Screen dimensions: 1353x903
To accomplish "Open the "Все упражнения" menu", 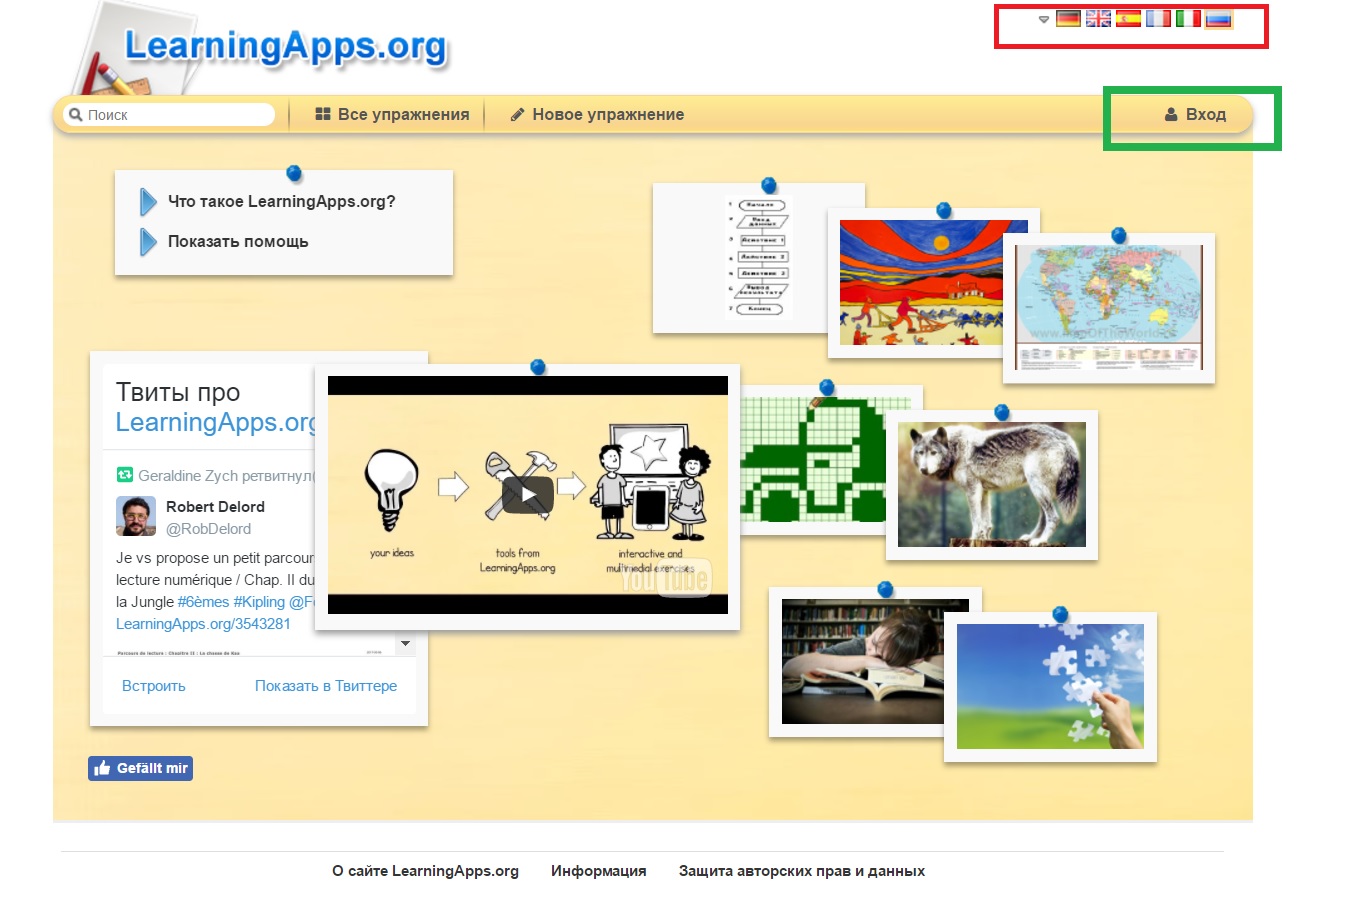I will point(393,114).
